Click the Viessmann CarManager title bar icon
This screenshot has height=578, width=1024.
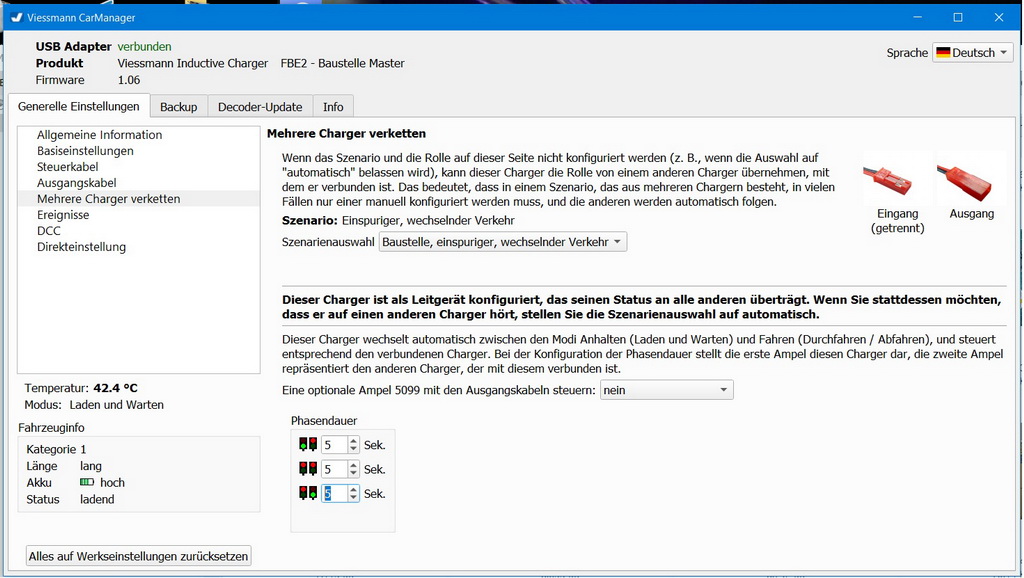tap(16, 17)
